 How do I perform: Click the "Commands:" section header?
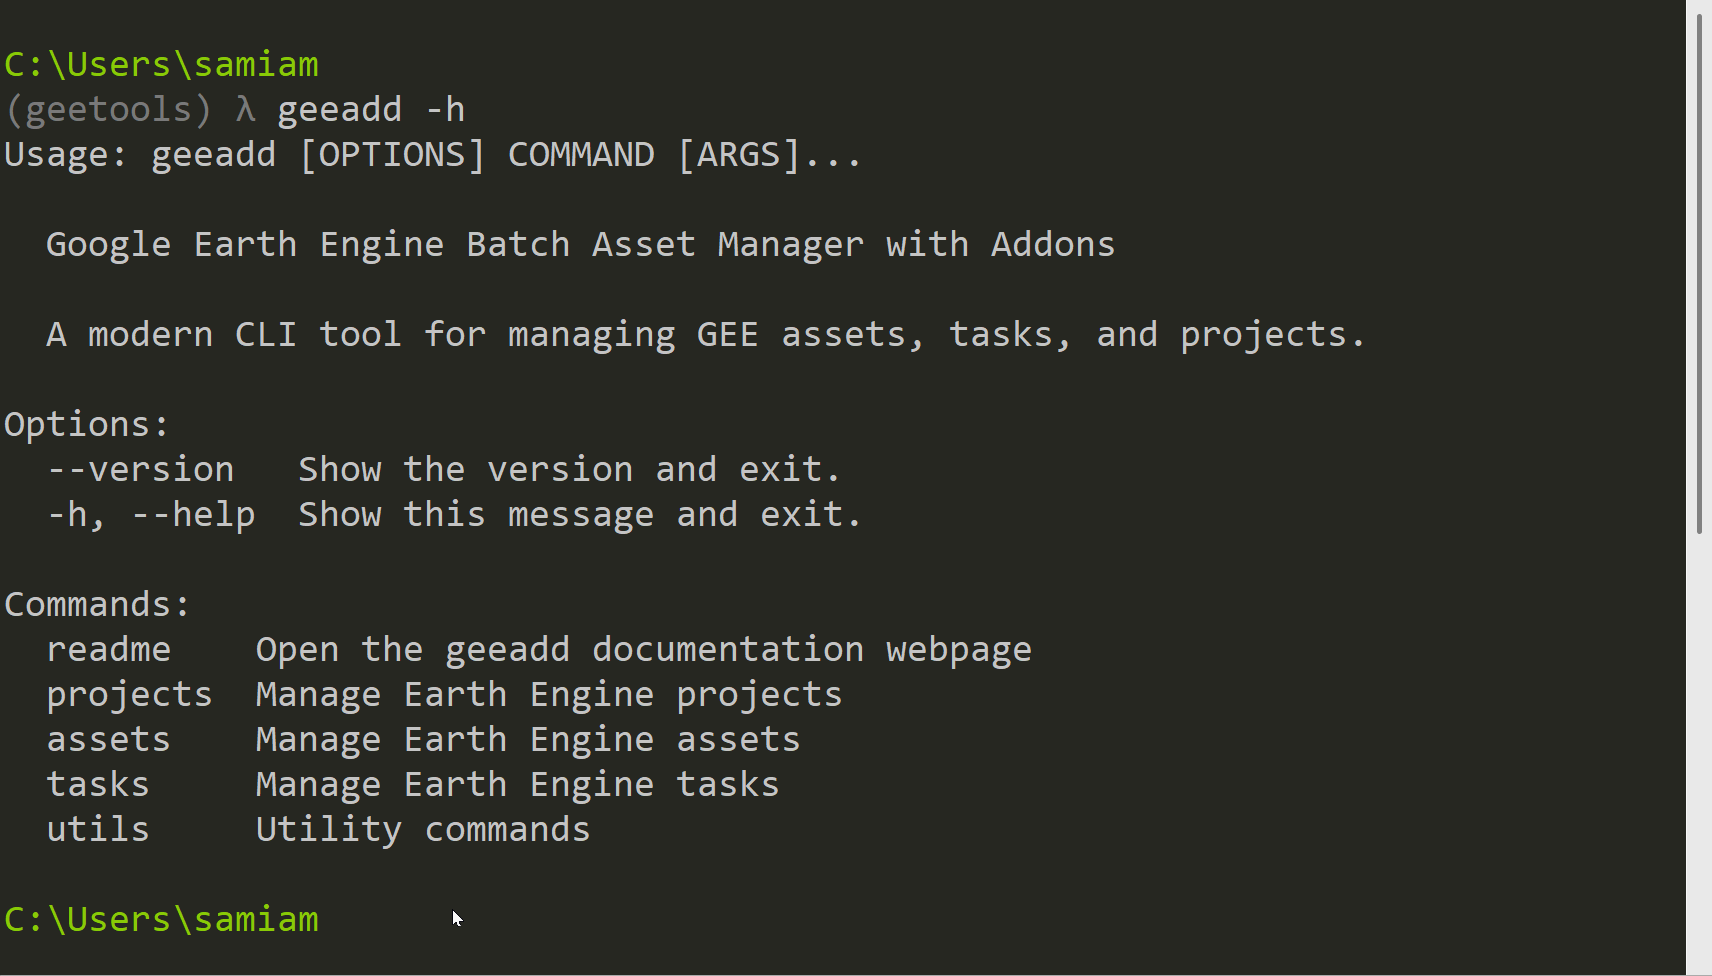(x=97, y=605)
